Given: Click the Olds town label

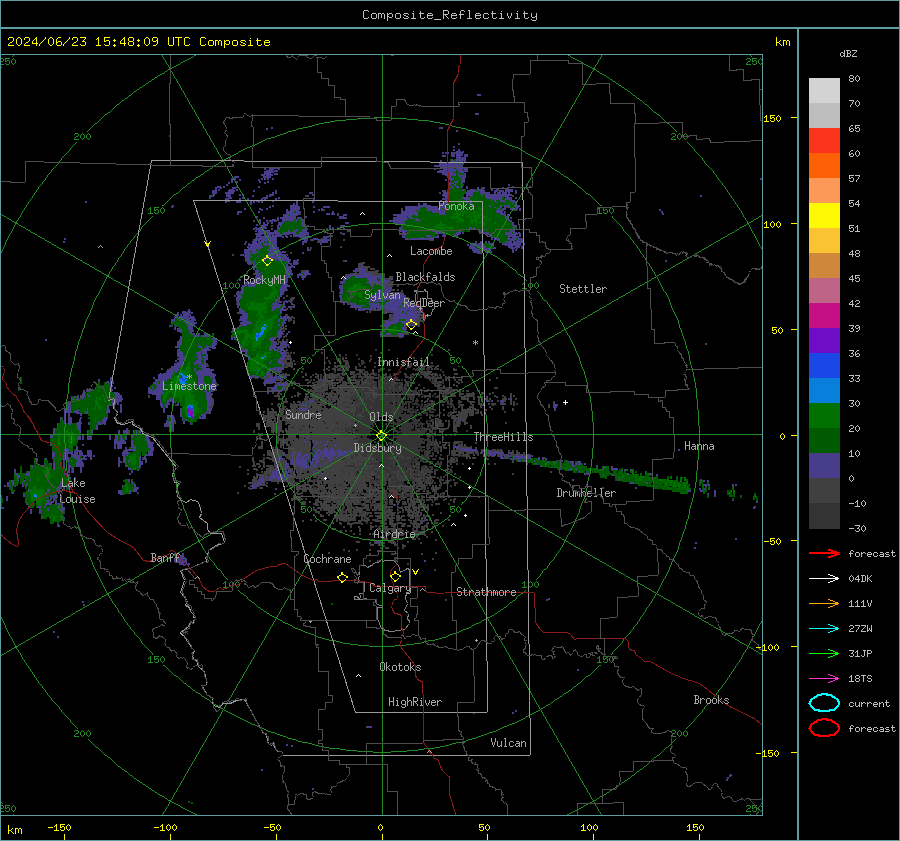Looking at the screenshot, I should pyautogui.click(x=381, y=417).
